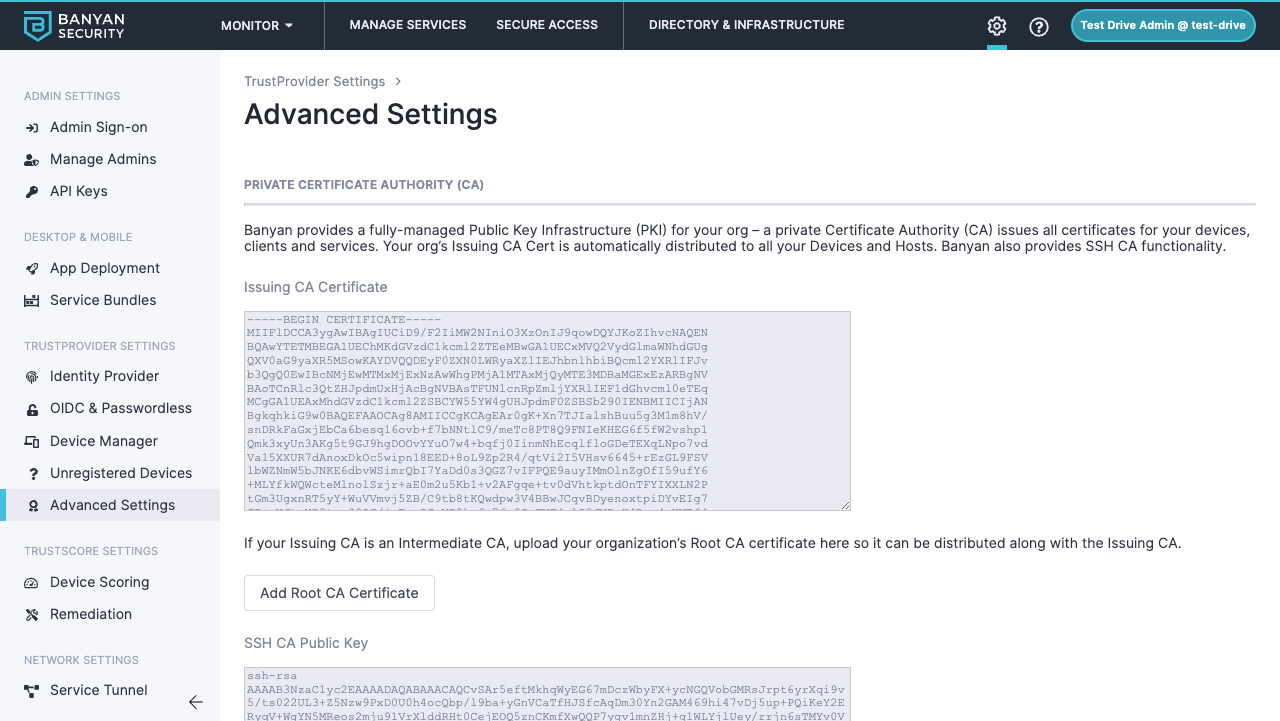
Task: Click the Admin Sign-on icon in sidebar
Action: pos(32,128)
